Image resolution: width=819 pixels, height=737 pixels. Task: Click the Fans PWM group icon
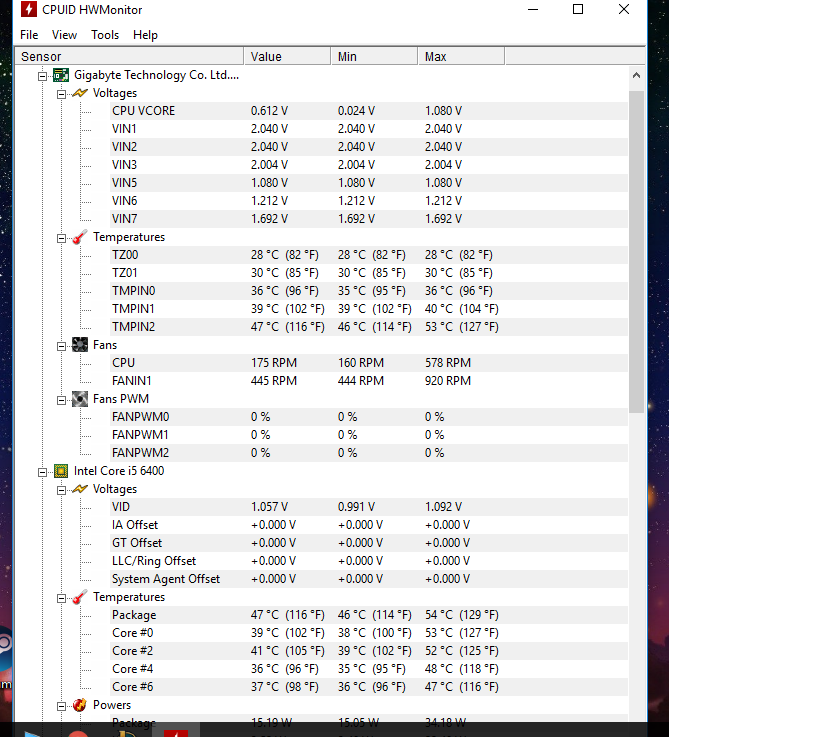pyautogui.click(x=80, y=399)
